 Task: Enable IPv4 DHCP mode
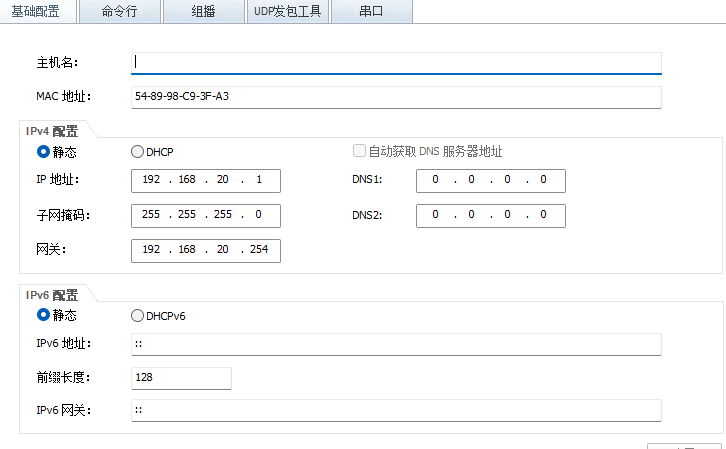coord(137,152)
